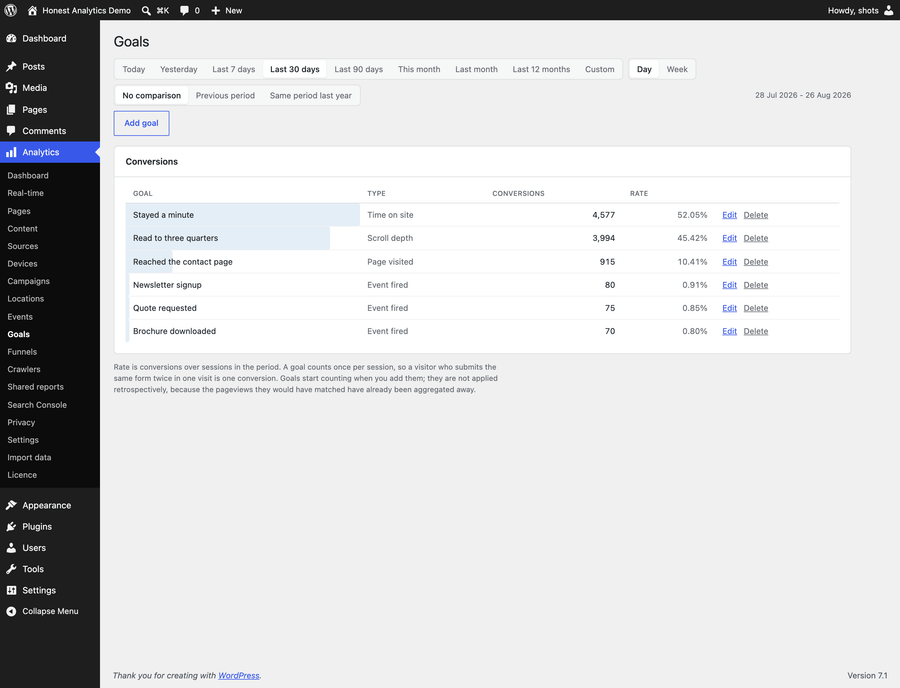Edit the Reached the contact page goal

(729, 262)
